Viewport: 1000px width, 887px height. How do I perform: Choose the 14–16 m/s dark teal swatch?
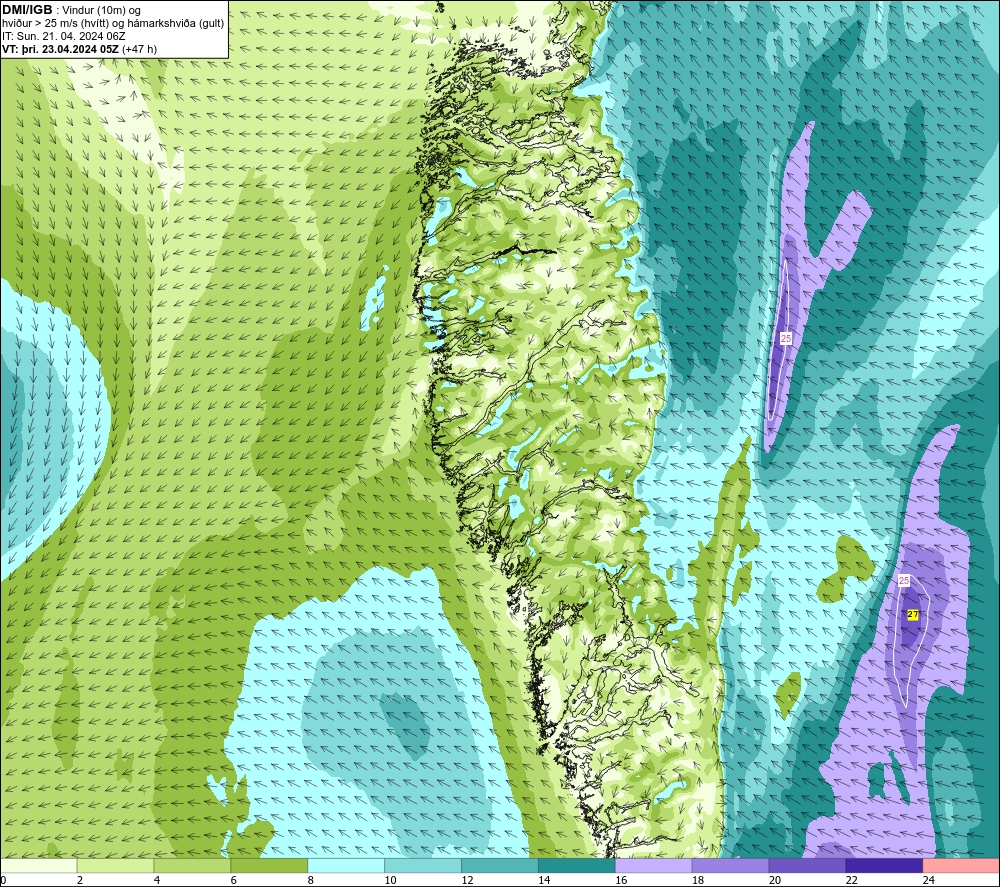(577, 865)
